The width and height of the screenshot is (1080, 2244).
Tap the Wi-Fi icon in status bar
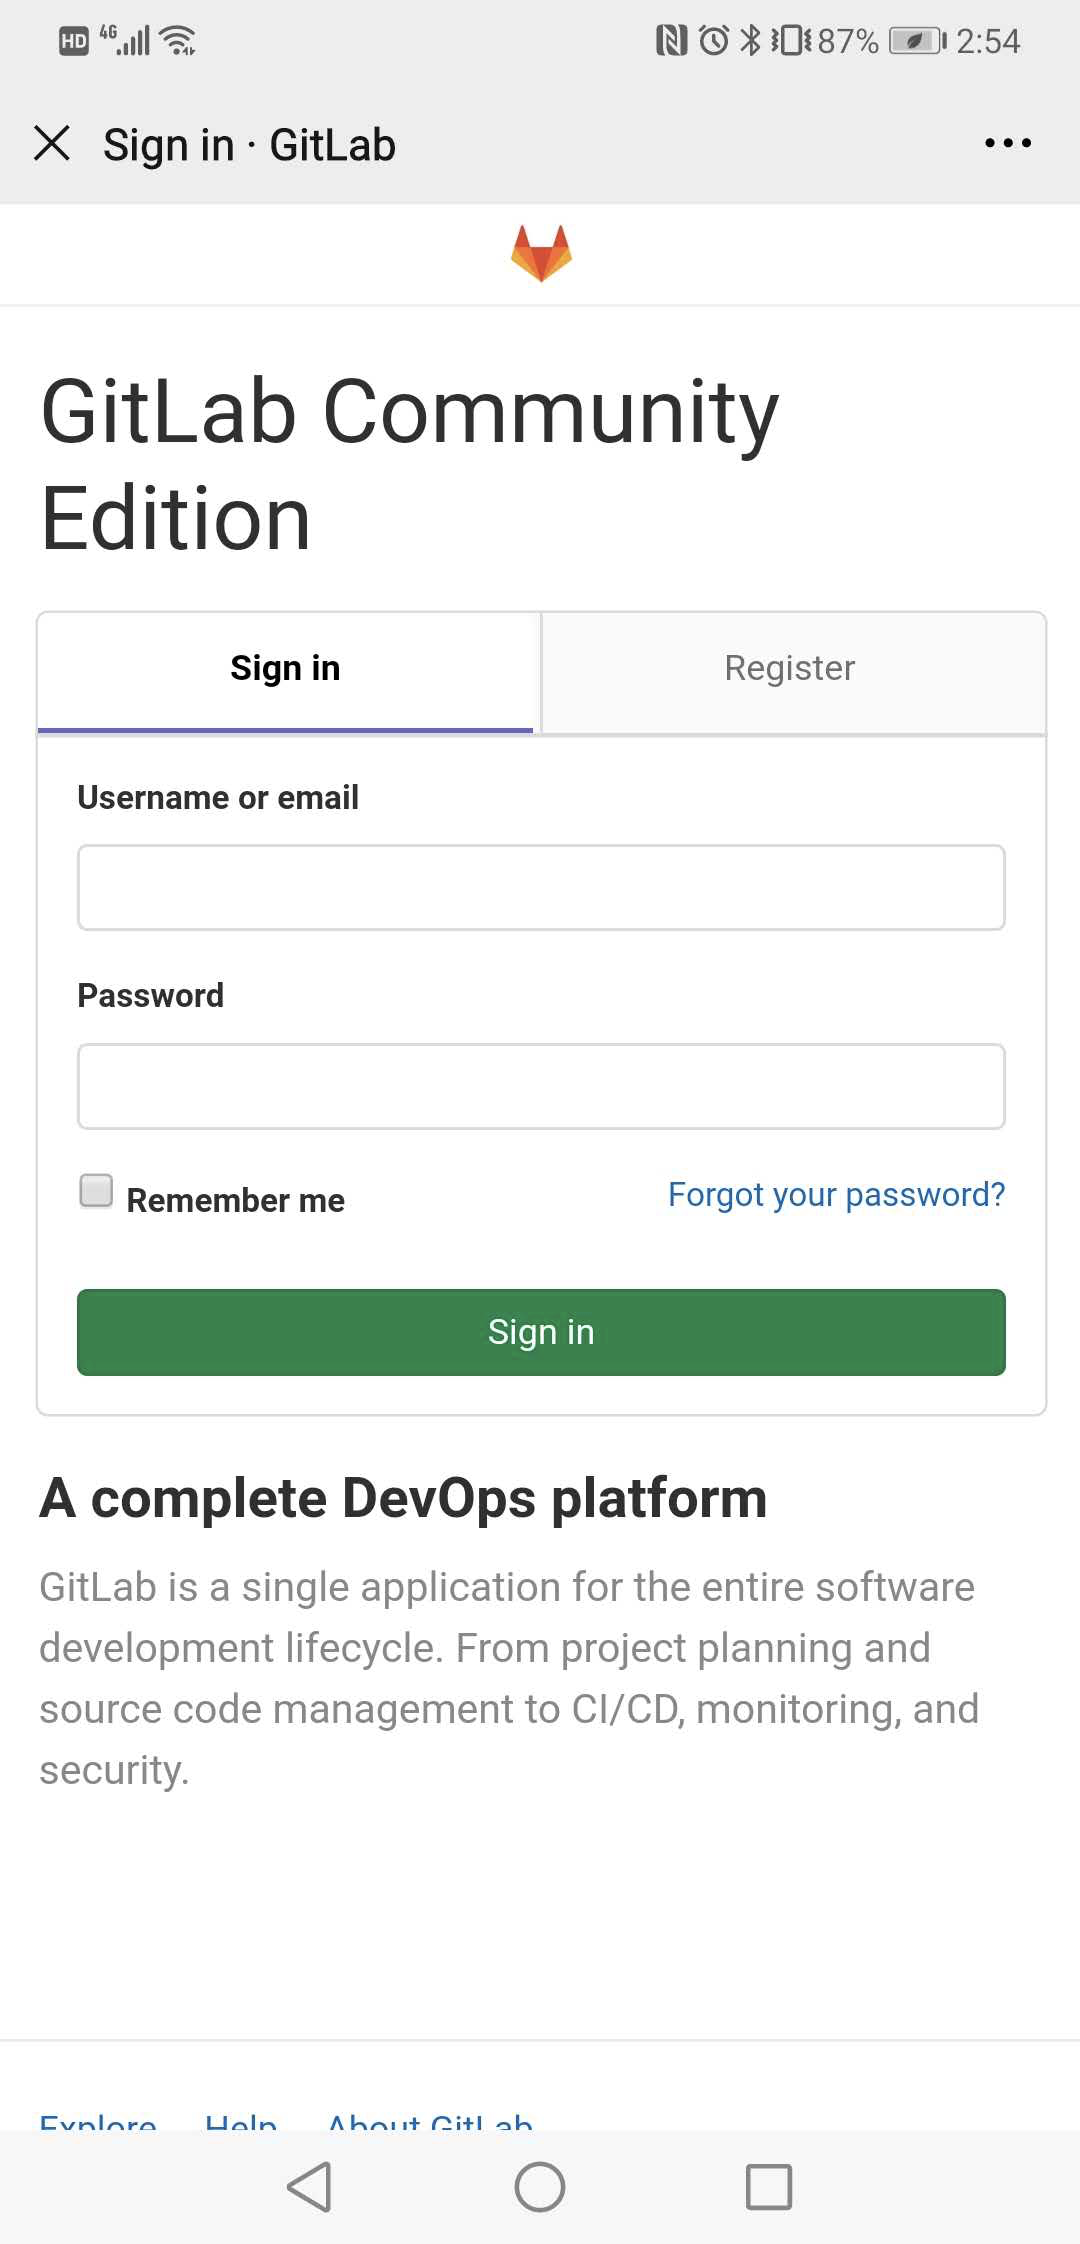click(x=178, y=40)
